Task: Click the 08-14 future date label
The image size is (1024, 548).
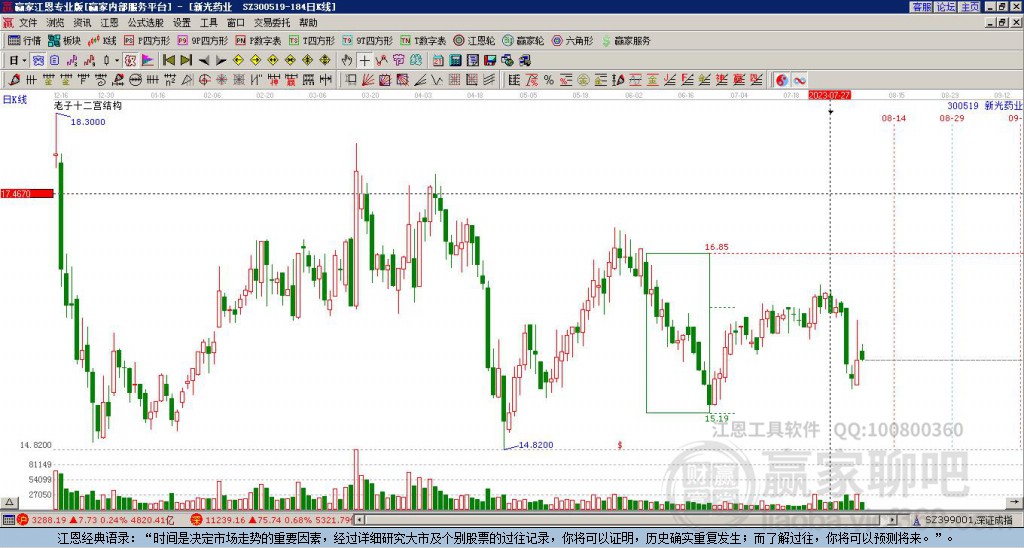Action: click(x=893, y=118)
